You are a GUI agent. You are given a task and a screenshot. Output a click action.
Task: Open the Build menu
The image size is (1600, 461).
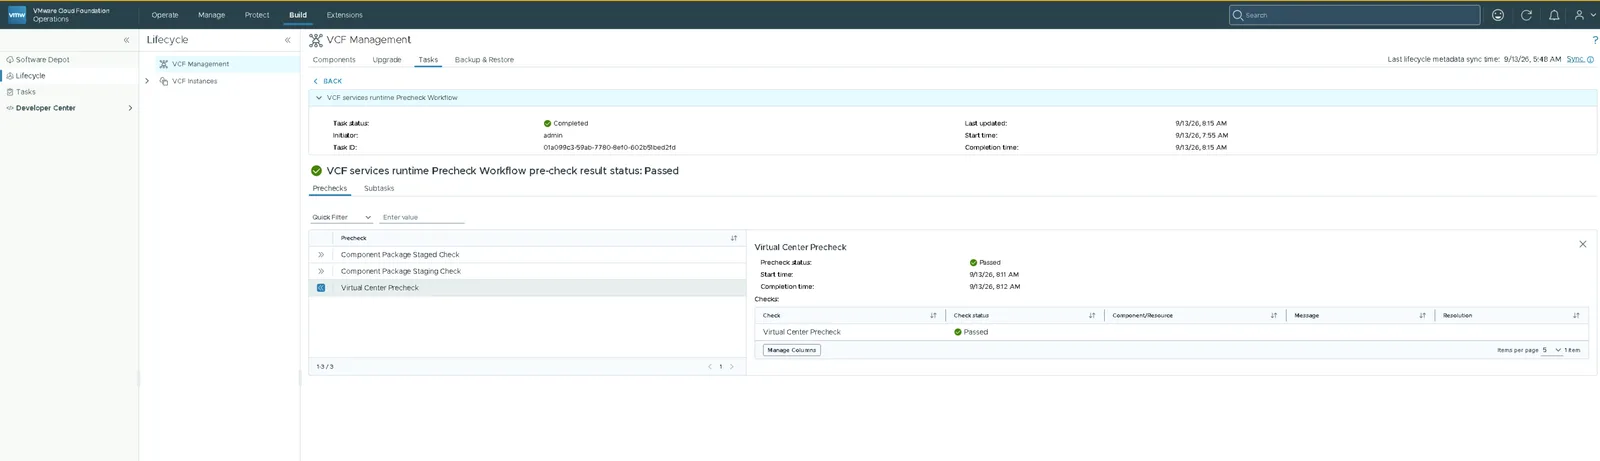pyautogui.click(x=298, y=15)
